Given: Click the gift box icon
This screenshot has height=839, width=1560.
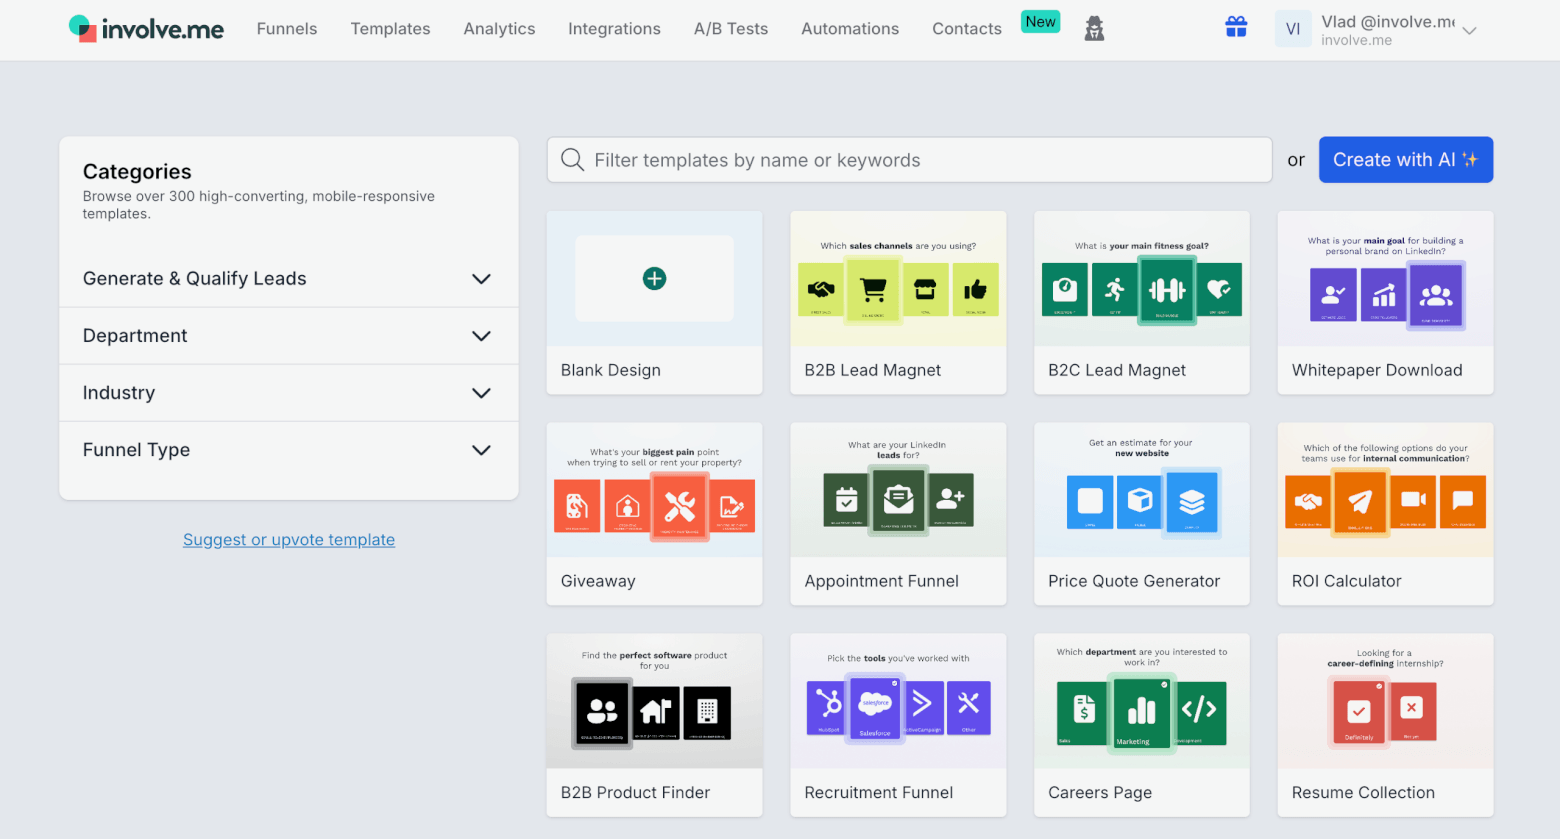Looking at the screenshot, I should 1236,28.
